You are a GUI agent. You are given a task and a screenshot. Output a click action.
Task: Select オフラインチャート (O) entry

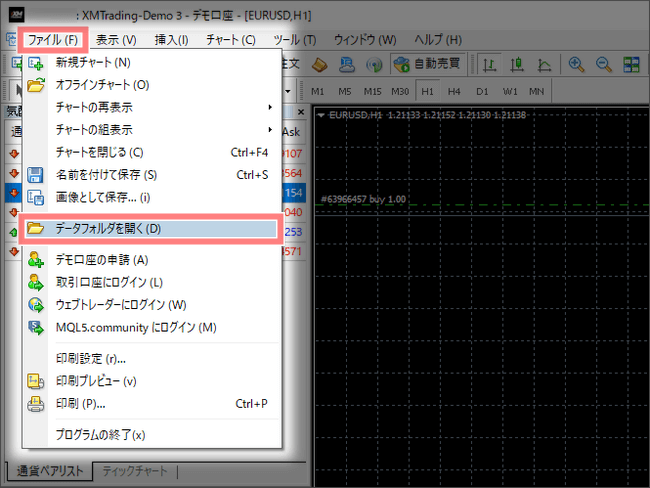click(152, 85)
